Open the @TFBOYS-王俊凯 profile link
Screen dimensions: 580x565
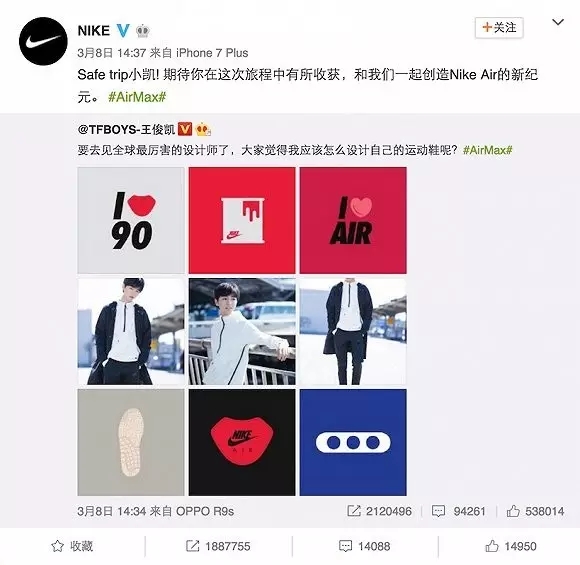click(127, 129)
